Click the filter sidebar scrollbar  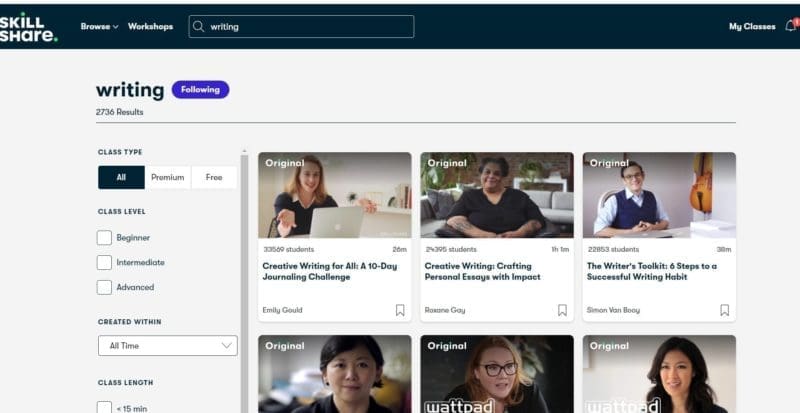tap(244, 281)
